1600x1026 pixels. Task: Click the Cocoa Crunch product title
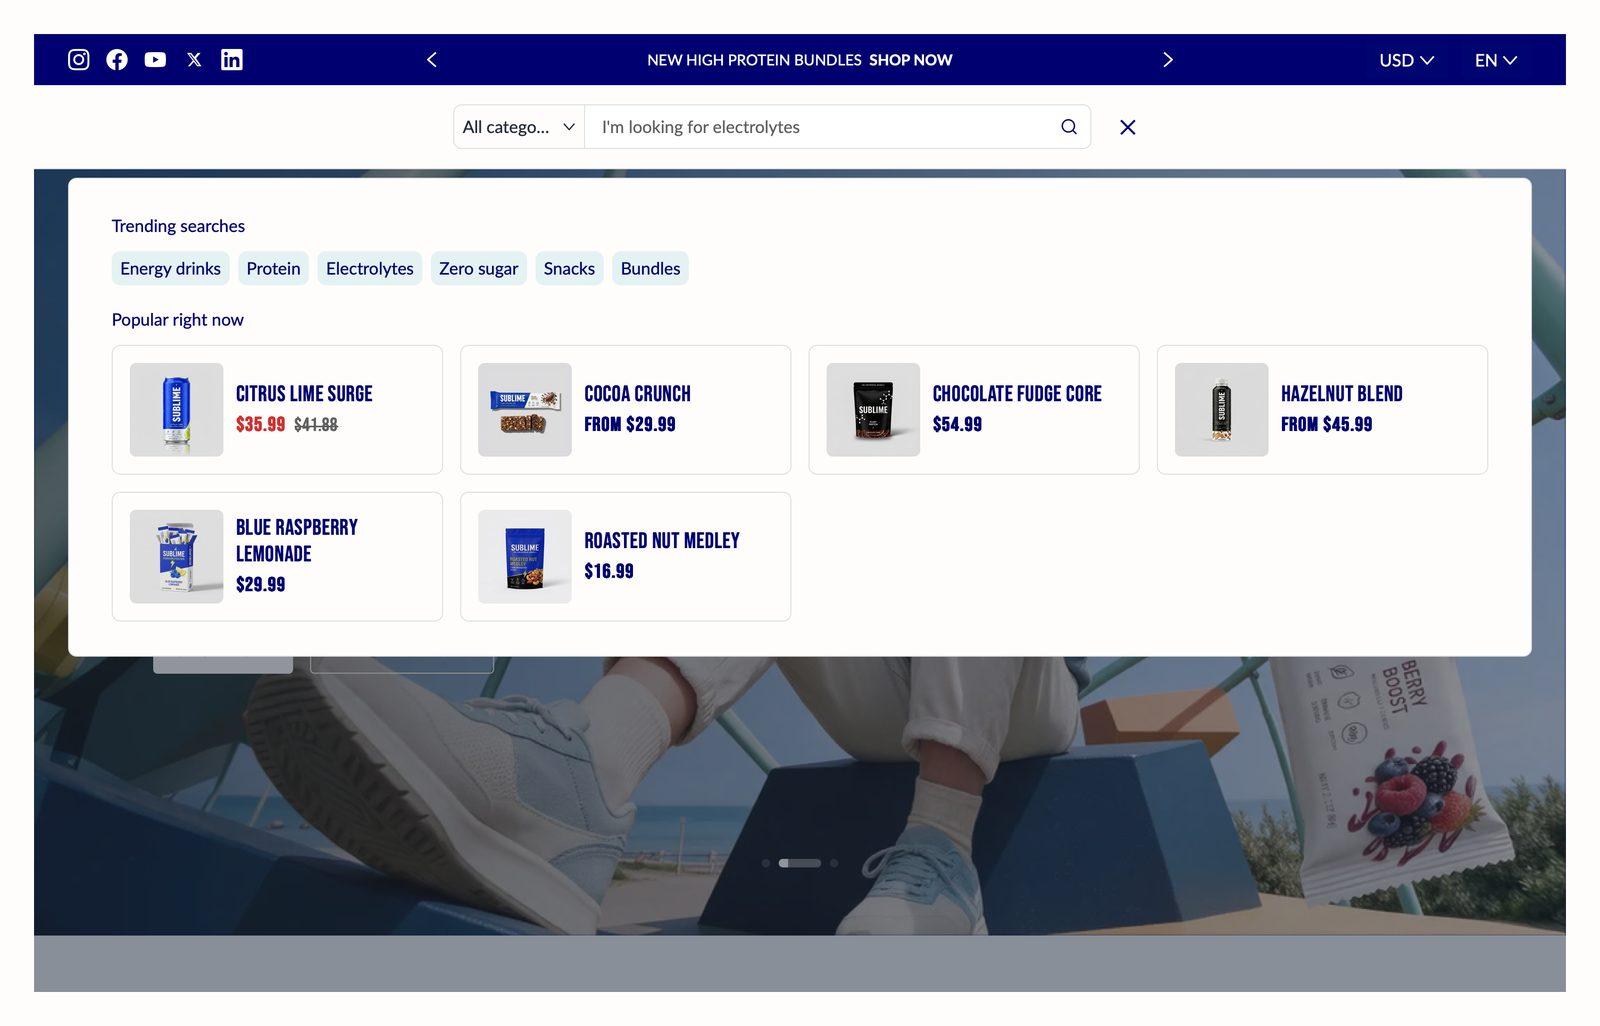click(x=638, y=394)
